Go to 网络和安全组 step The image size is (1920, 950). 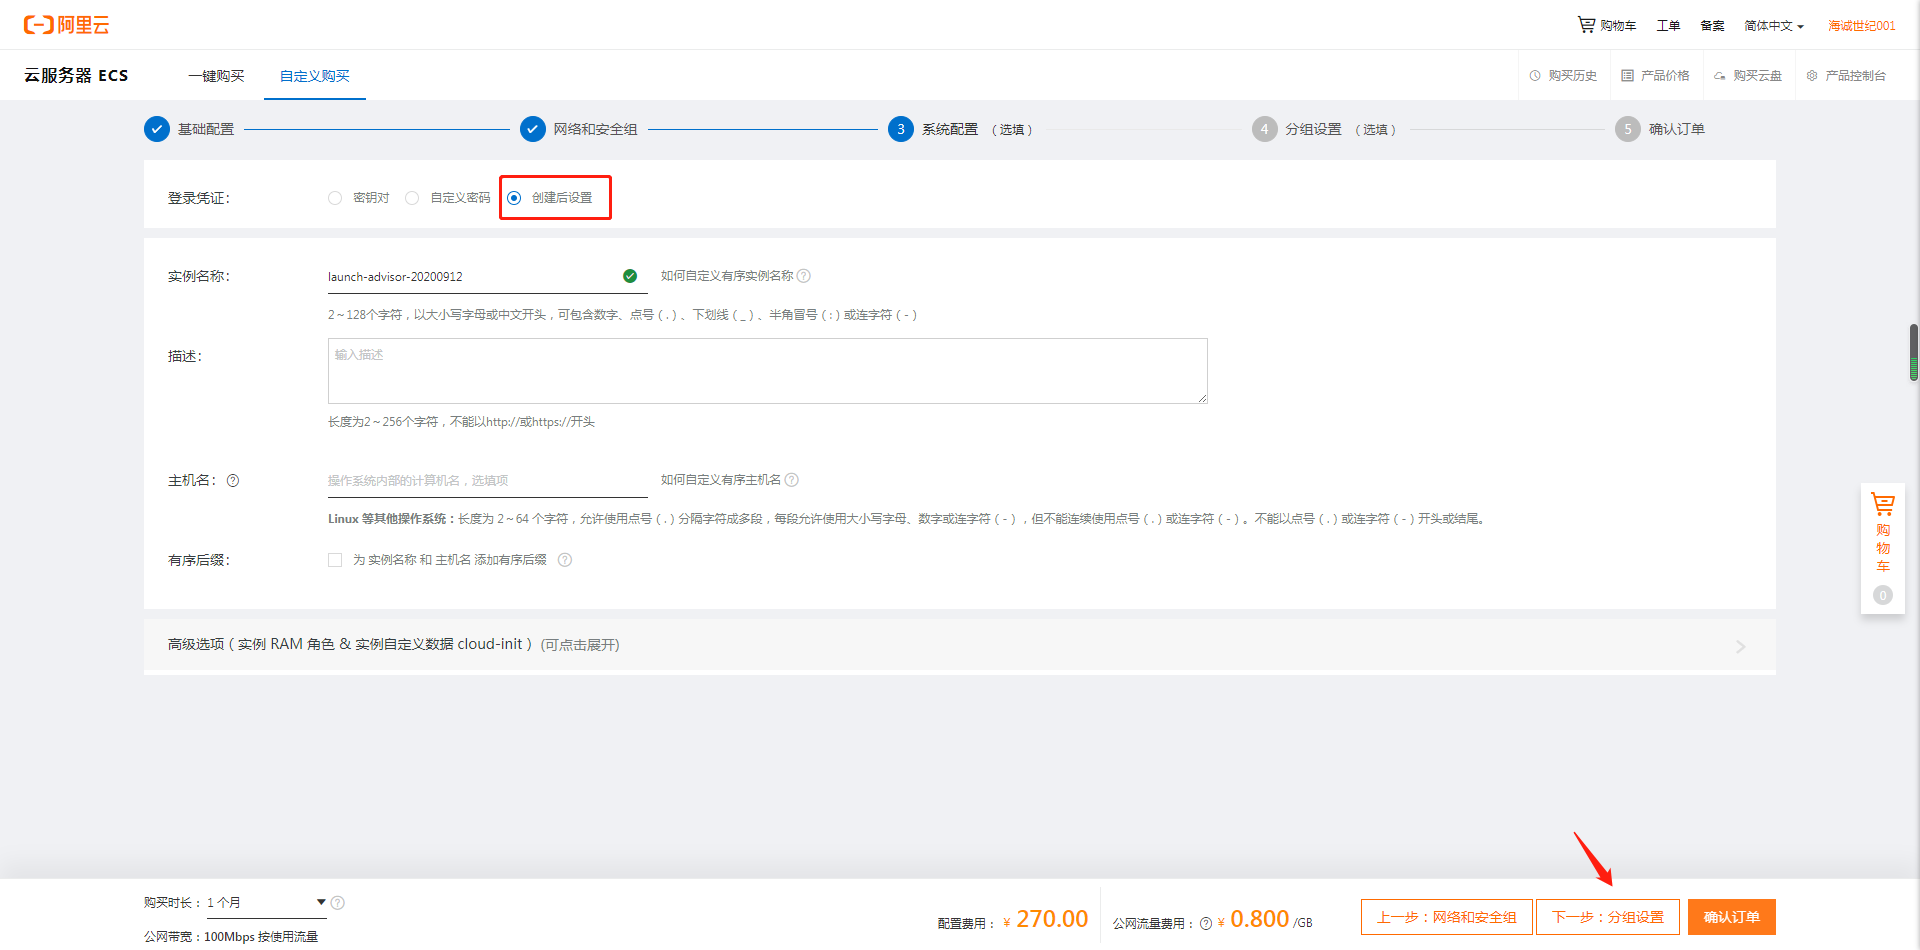(x=595, y=130)
